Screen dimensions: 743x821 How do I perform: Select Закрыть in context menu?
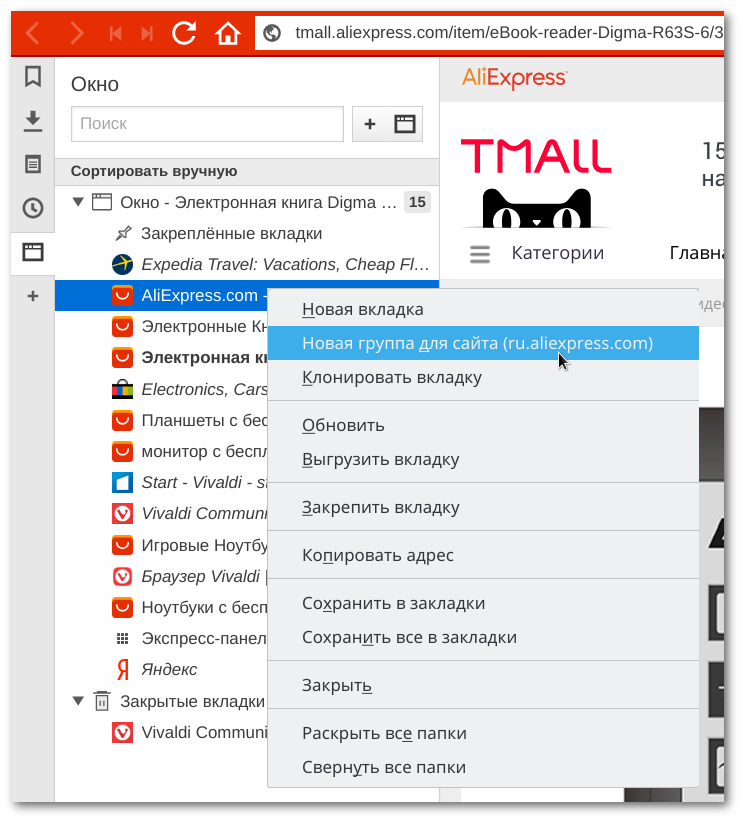(483, 685)
